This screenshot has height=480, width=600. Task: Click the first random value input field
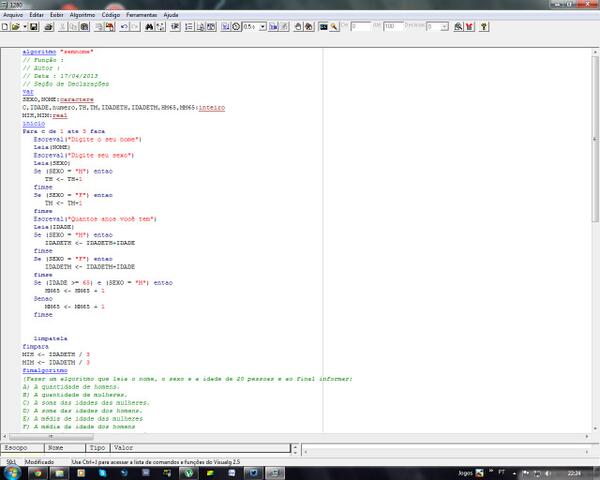click(361, 27)
